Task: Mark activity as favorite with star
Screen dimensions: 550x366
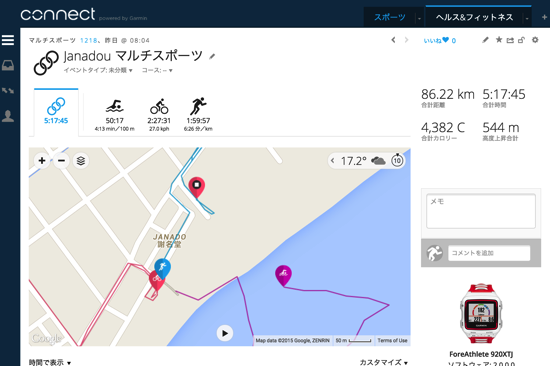Action: (499, 40)
